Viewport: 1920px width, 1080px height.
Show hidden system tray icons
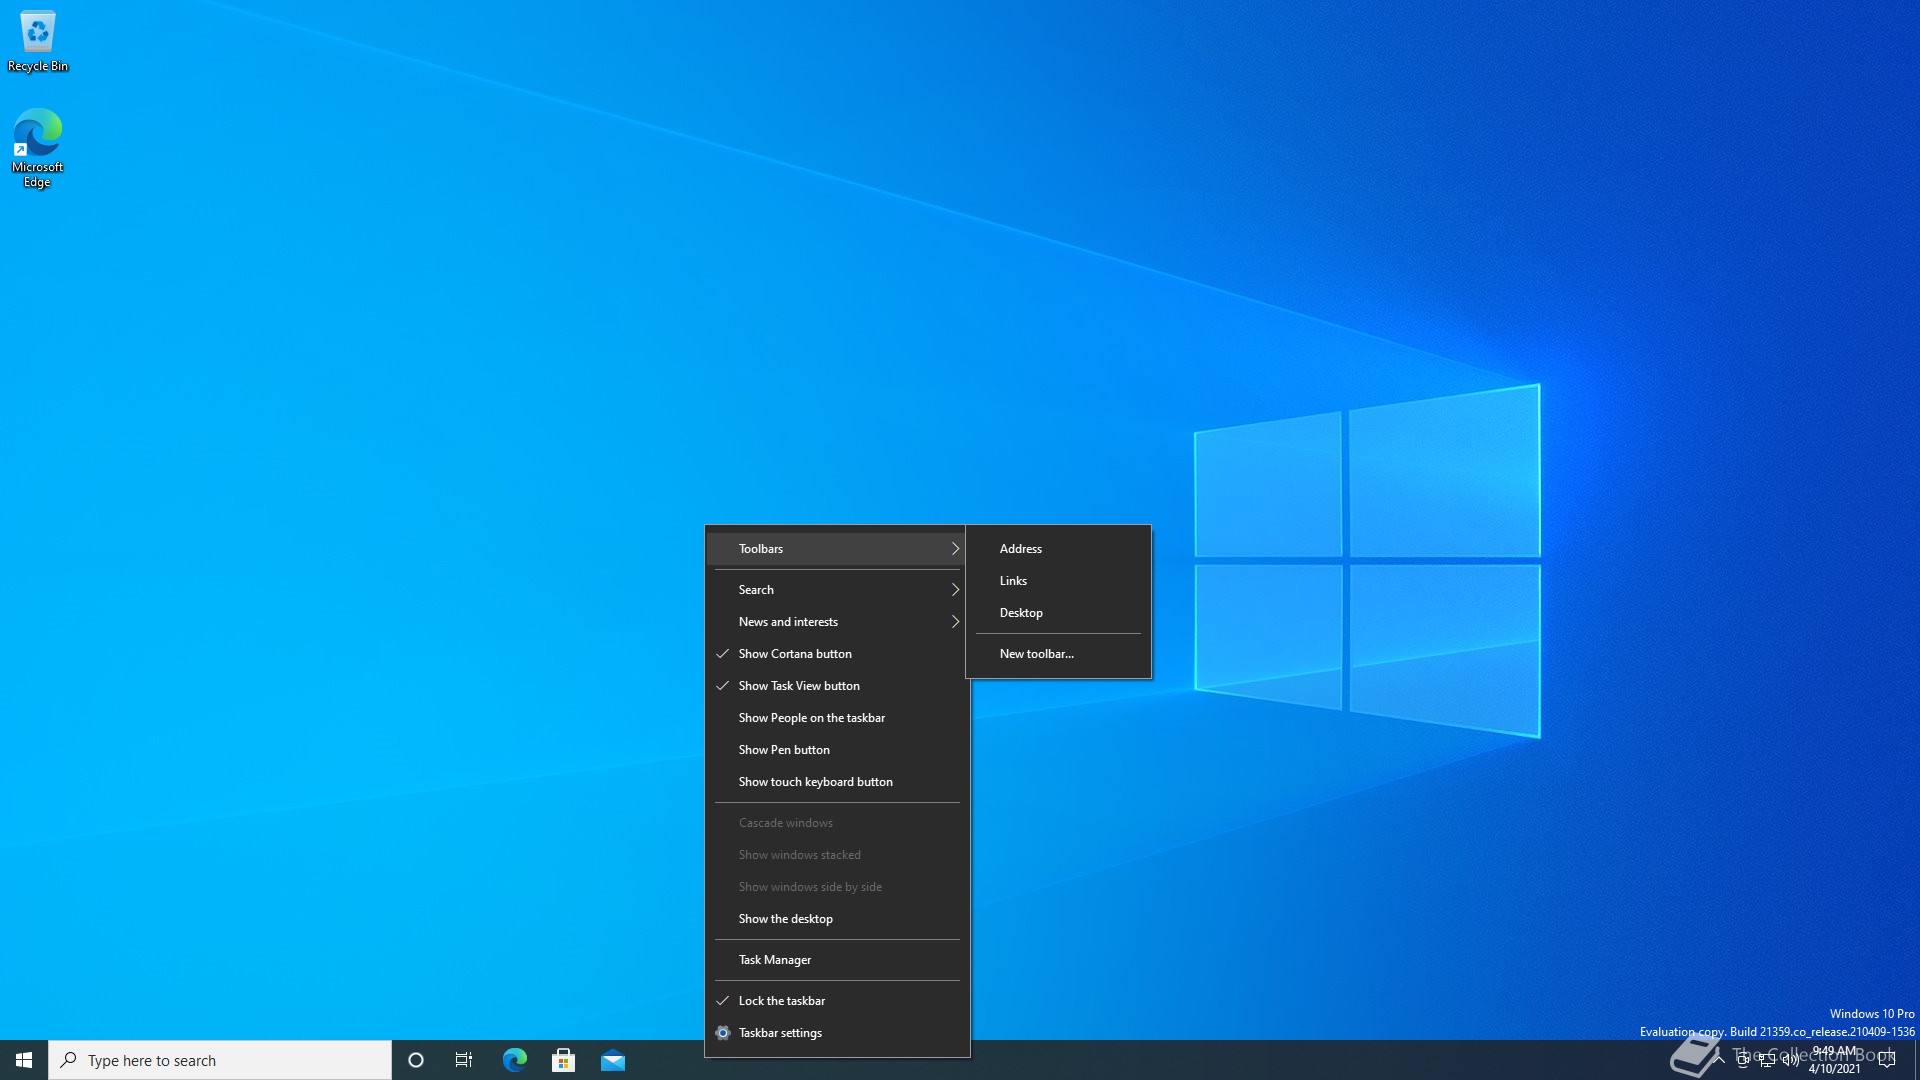tap(1719, 1060)
